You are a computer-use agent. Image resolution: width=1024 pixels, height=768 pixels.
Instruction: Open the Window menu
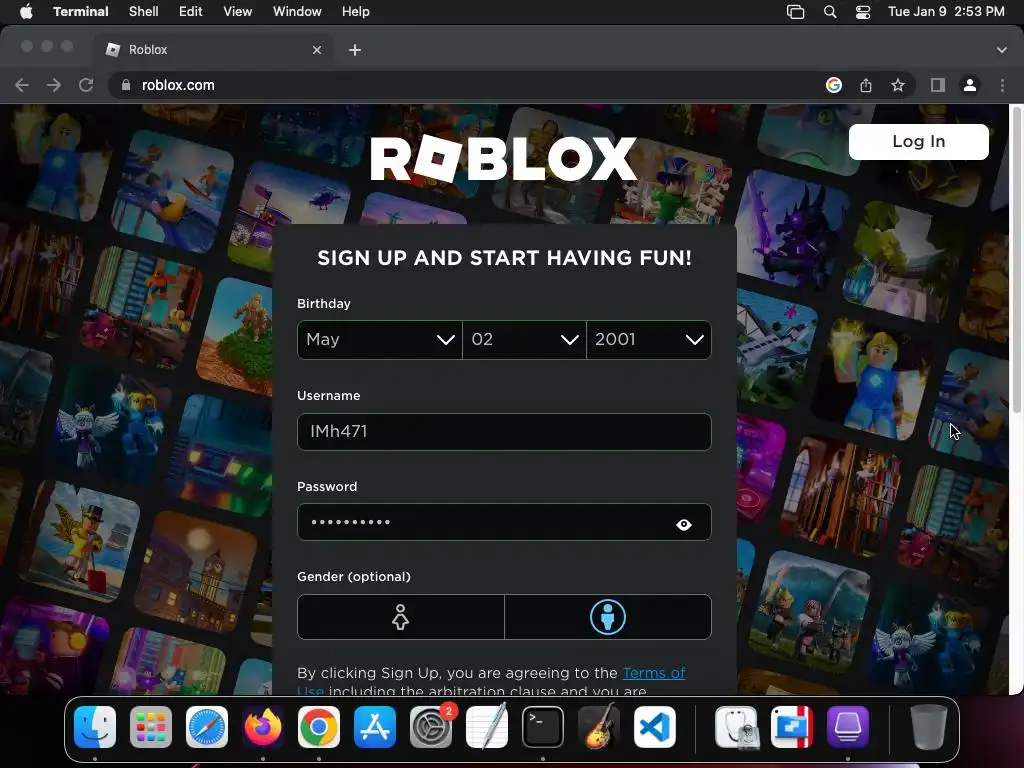[297, 12]
